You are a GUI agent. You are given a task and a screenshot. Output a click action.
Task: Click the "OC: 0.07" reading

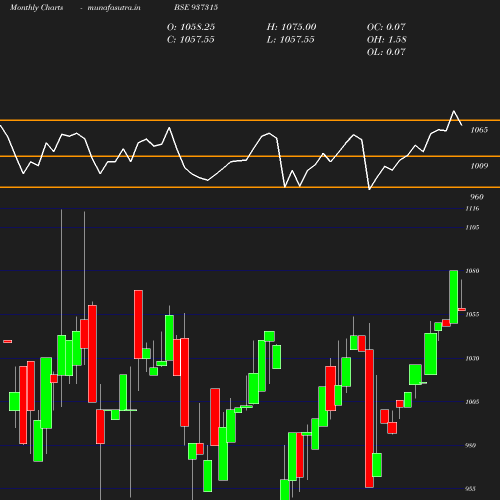[386, 27]
